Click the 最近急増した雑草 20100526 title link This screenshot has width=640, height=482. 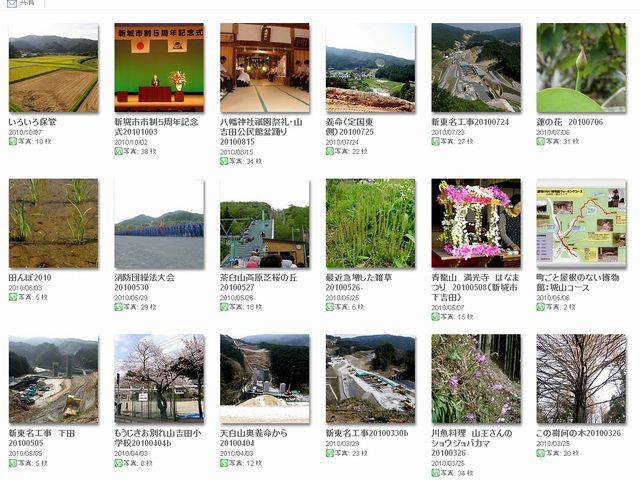(359, 282)
